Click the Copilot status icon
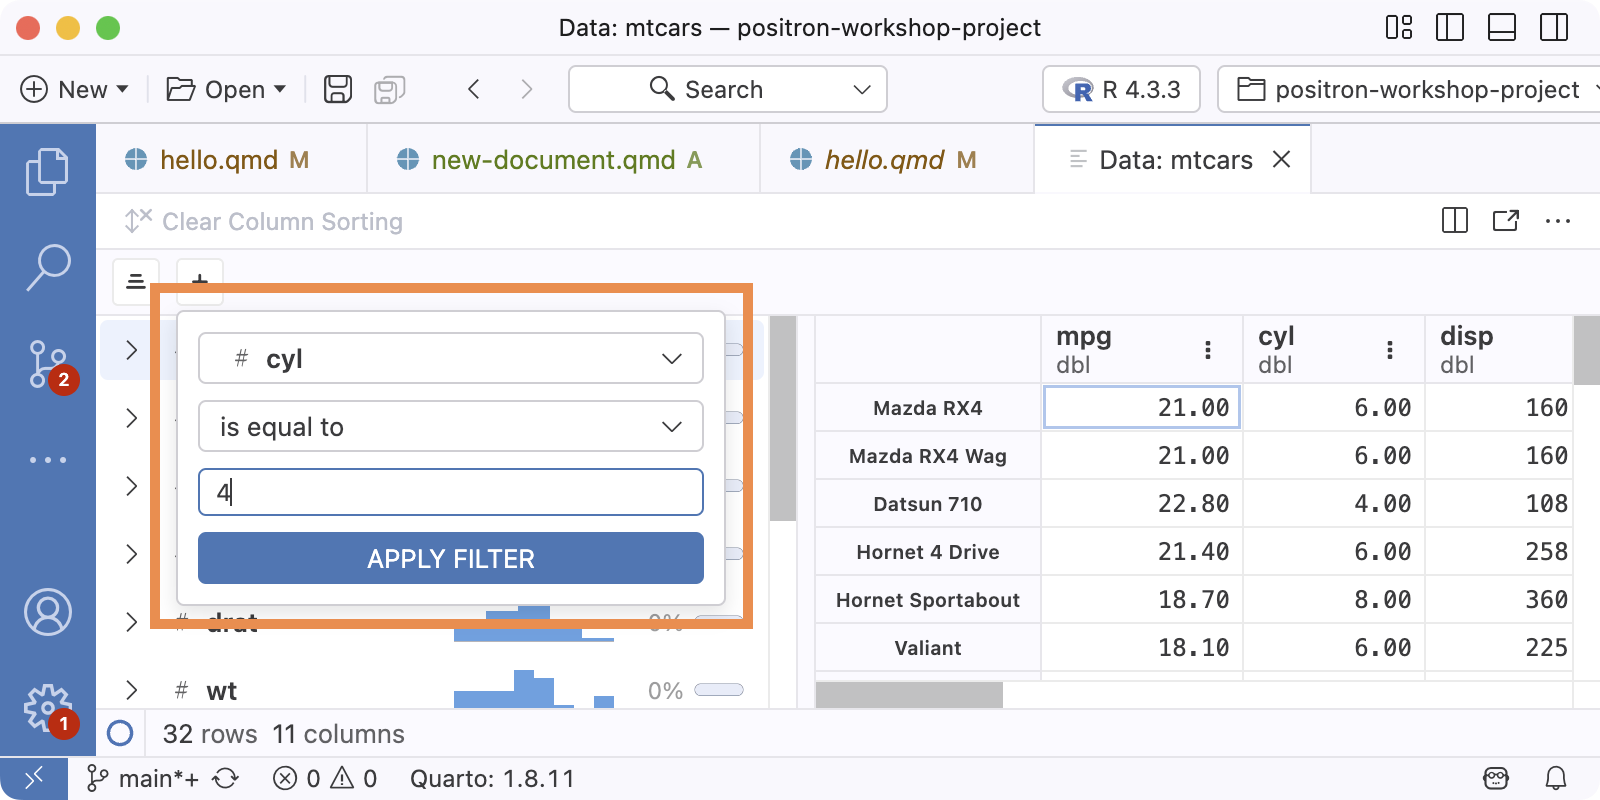This screenshot has height=800, width=1600. [x=1496, y=778]
